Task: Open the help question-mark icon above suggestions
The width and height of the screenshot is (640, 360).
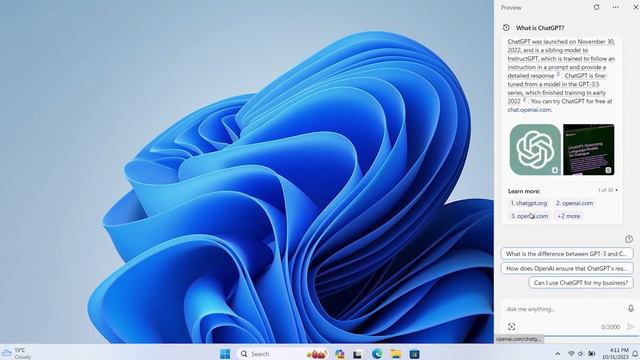Action: (629, 239)
